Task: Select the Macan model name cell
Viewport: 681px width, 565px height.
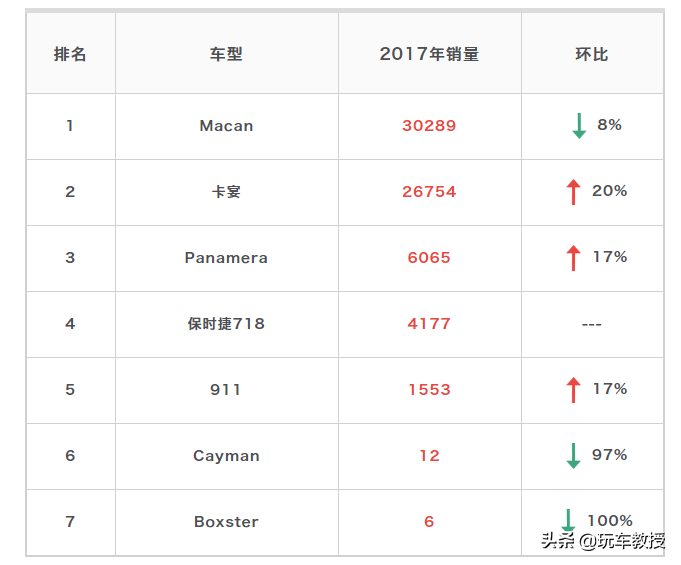Action: 226,126
